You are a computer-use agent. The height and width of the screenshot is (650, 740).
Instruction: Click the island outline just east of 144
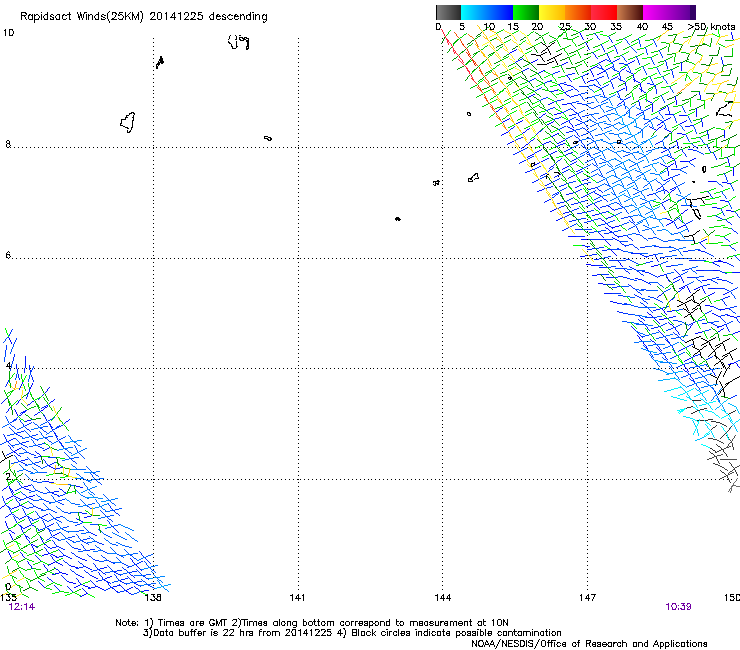click(x=473, y=177)
